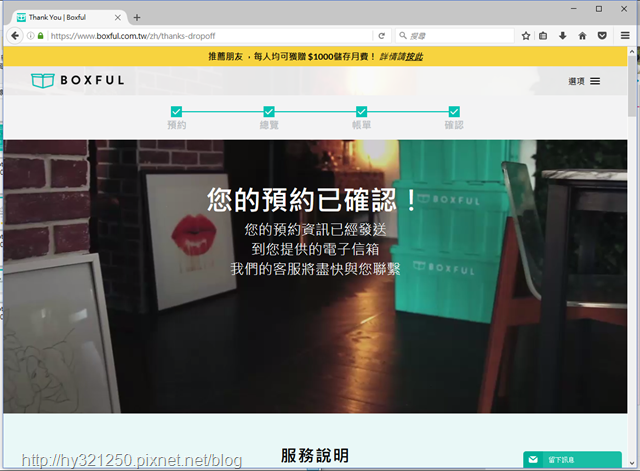Click the page vertical scrollbar thumb
The image size is (640, 471).
pos(632,86)
